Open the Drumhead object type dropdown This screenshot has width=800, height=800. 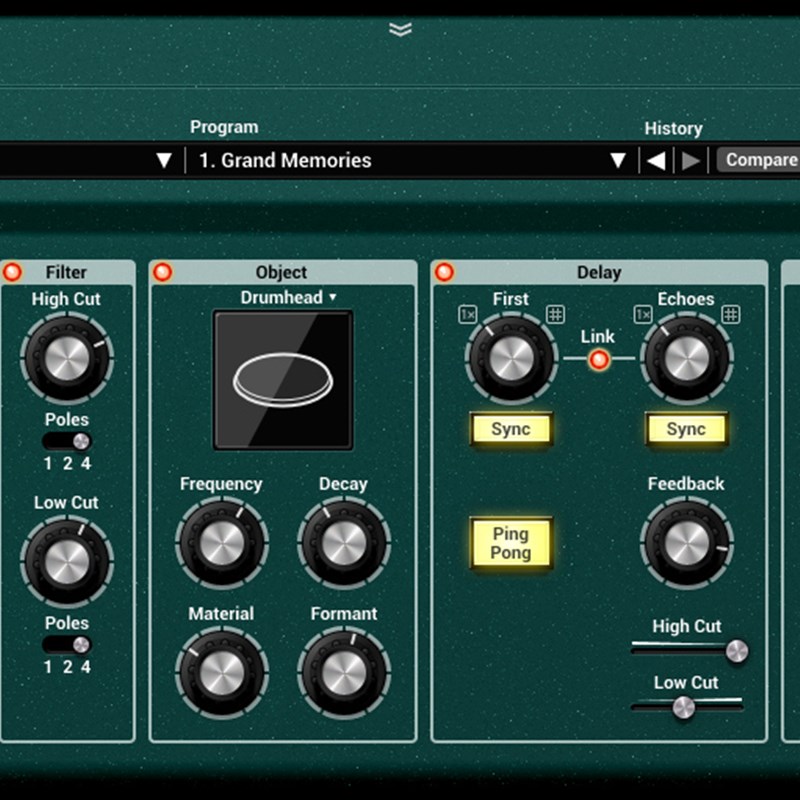(288, 297)
